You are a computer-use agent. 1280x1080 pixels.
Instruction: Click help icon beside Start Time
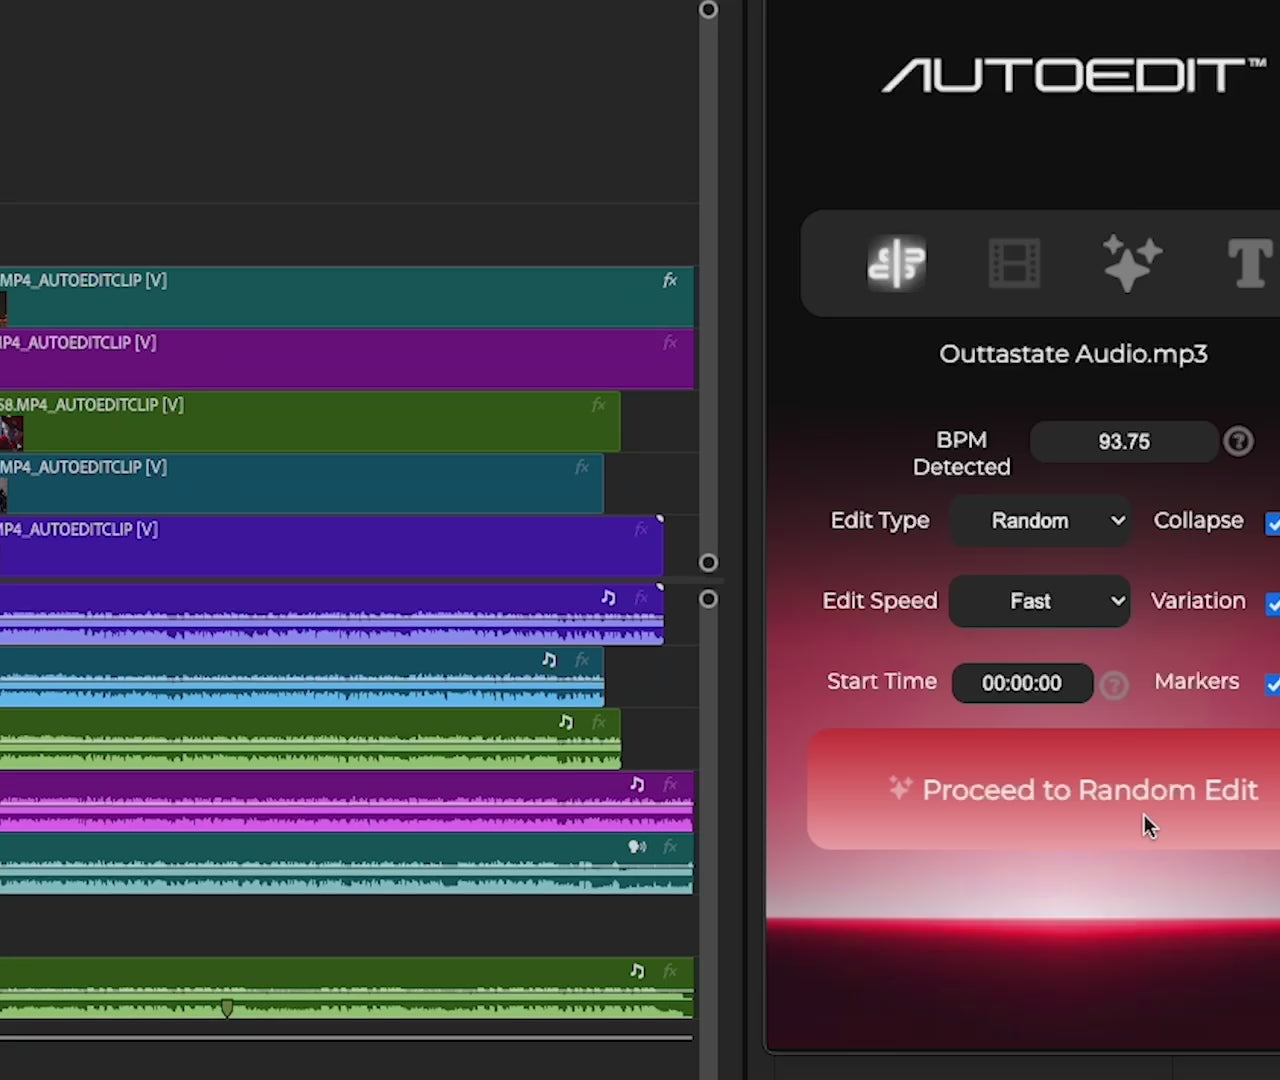click(1114, 684)
